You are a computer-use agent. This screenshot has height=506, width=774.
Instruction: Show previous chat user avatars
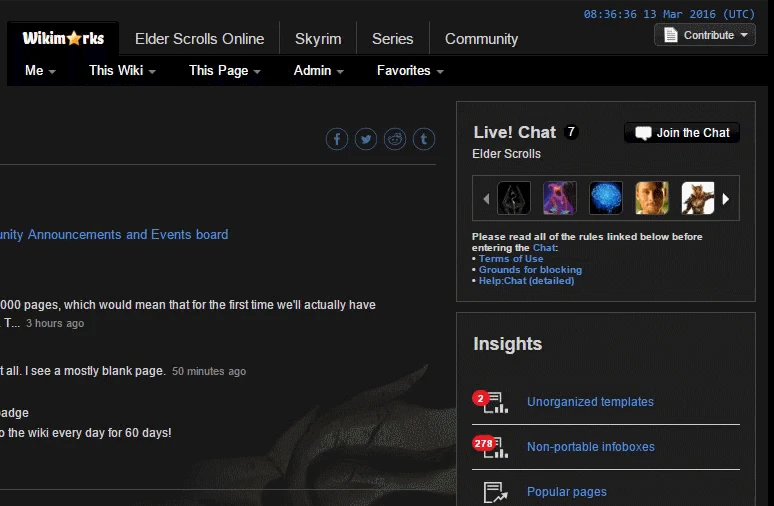(x=486, y=199)
